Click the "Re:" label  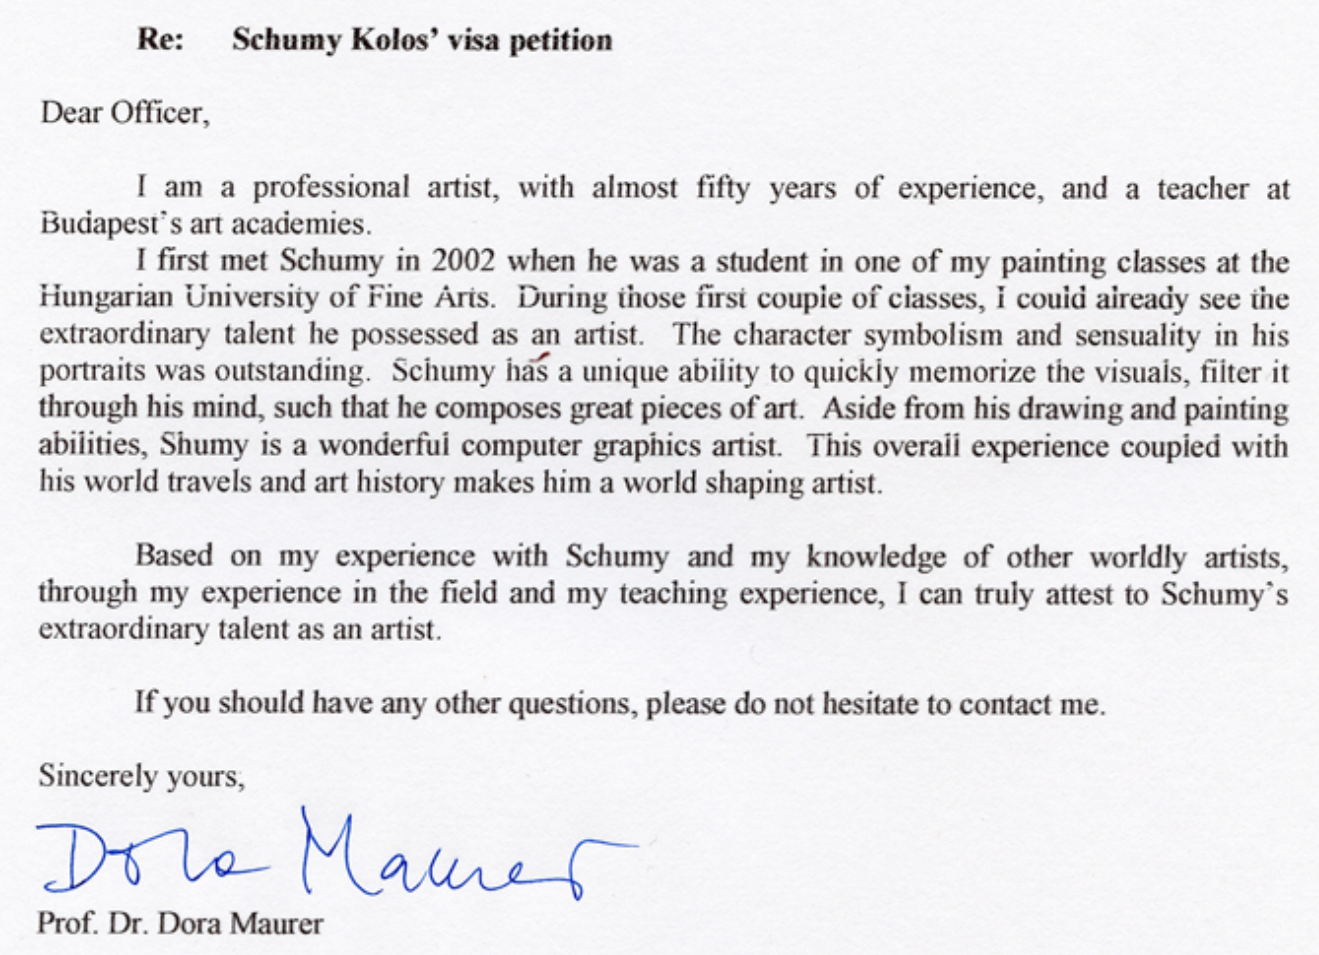tap(161, 40)
